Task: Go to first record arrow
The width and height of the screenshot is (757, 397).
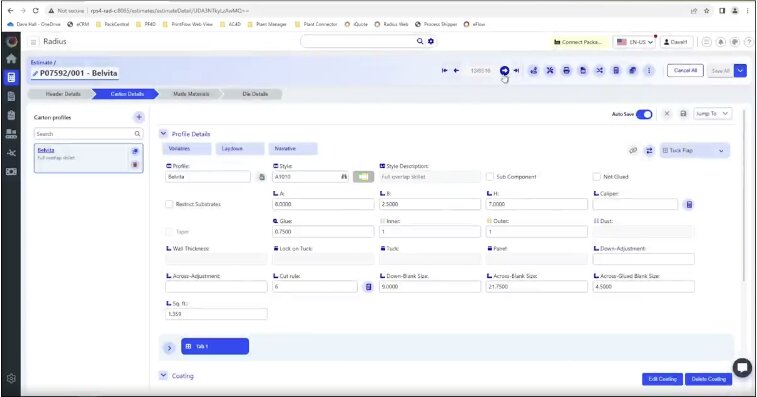Action: [x=444, y=71]
